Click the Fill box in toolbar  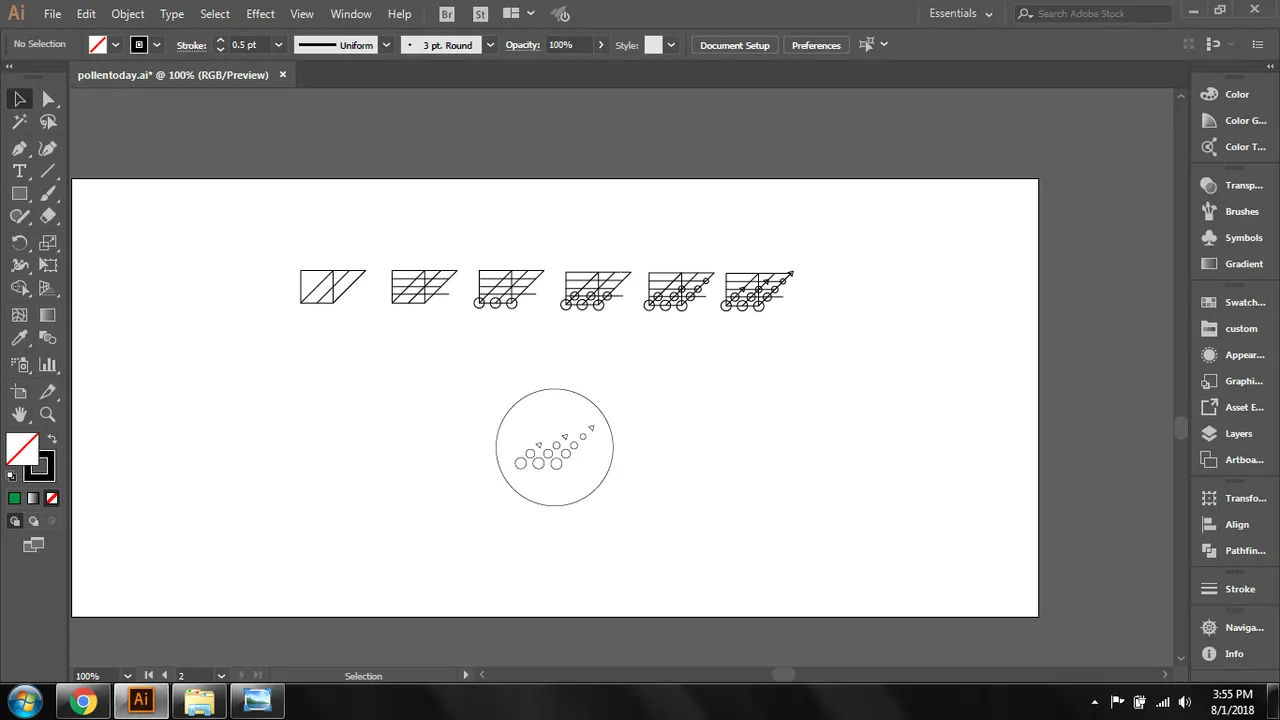click(x=22, y=449)
